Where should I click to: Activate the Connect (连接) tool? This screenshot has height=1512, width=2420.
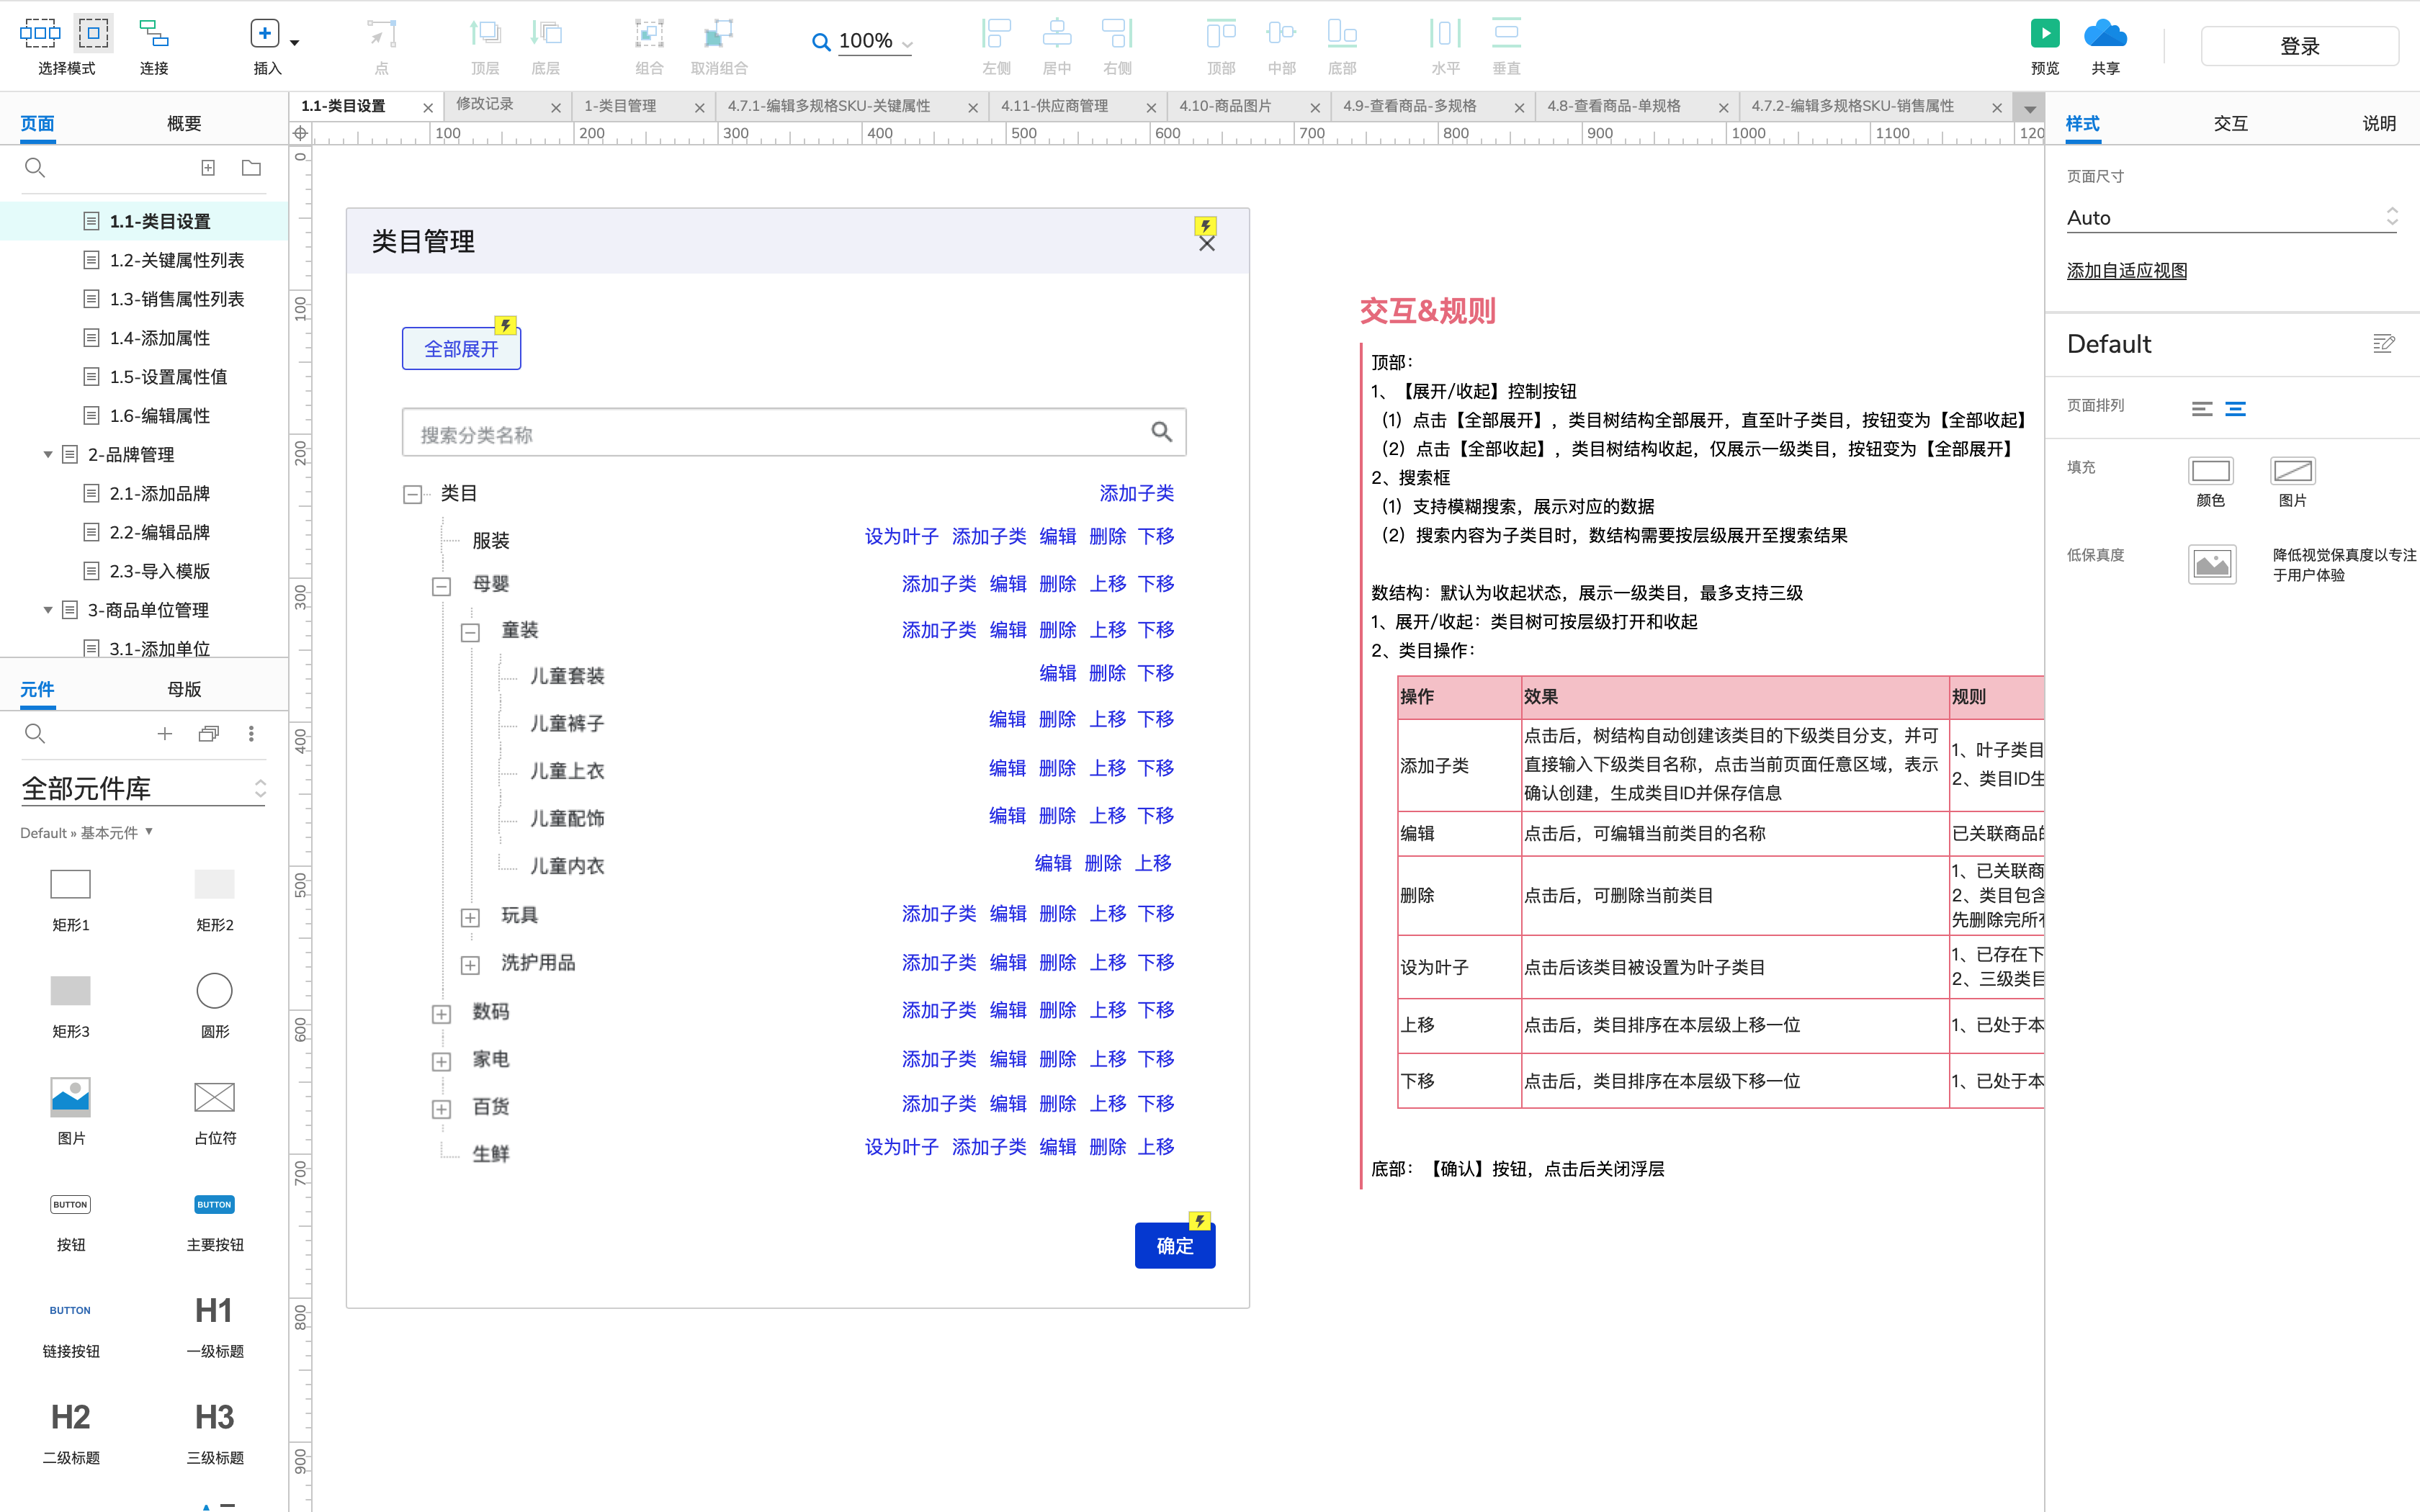coord(154,34)
